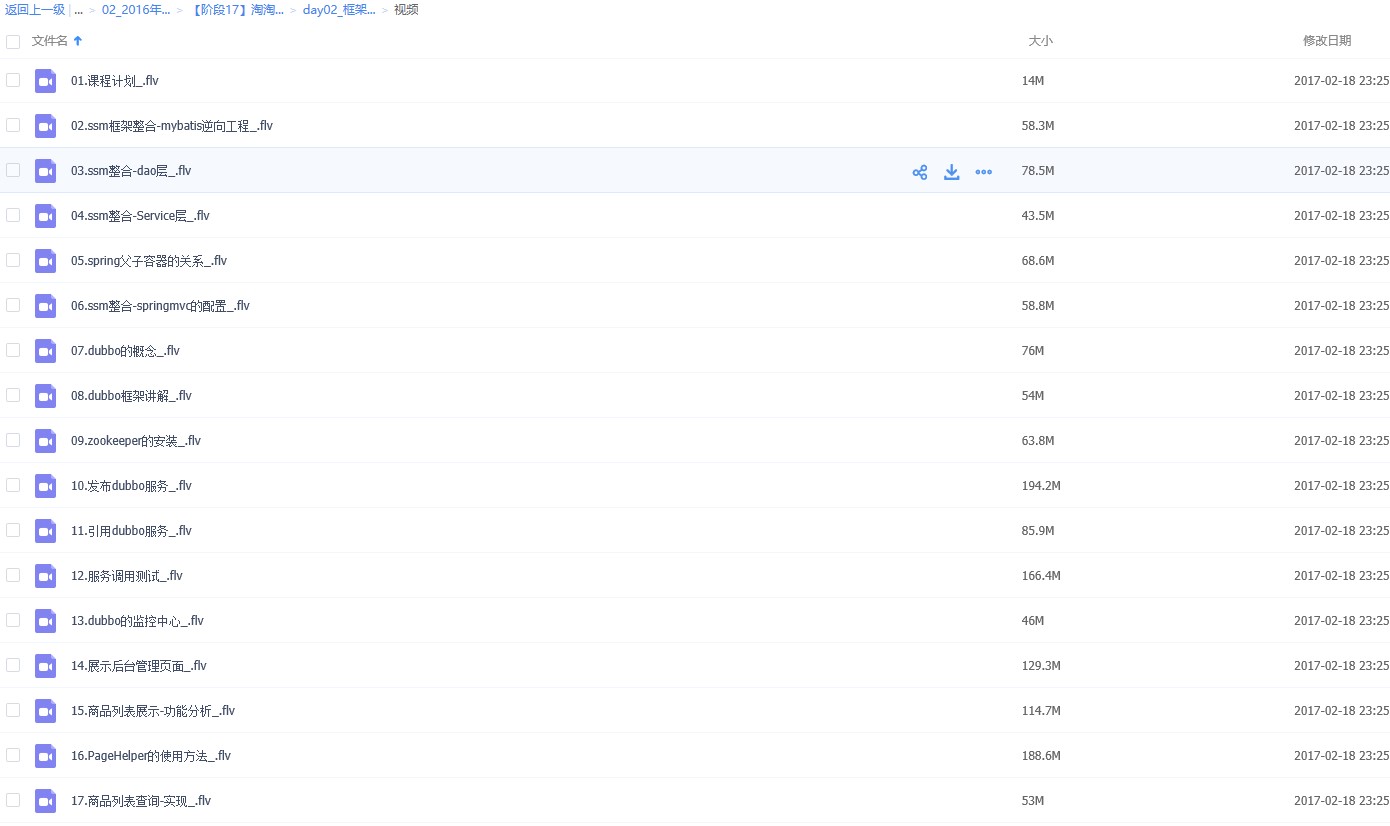
Task: Check the box for 02.ssm框架整合-mybatis逆向工程
Action: coord(13,125)
